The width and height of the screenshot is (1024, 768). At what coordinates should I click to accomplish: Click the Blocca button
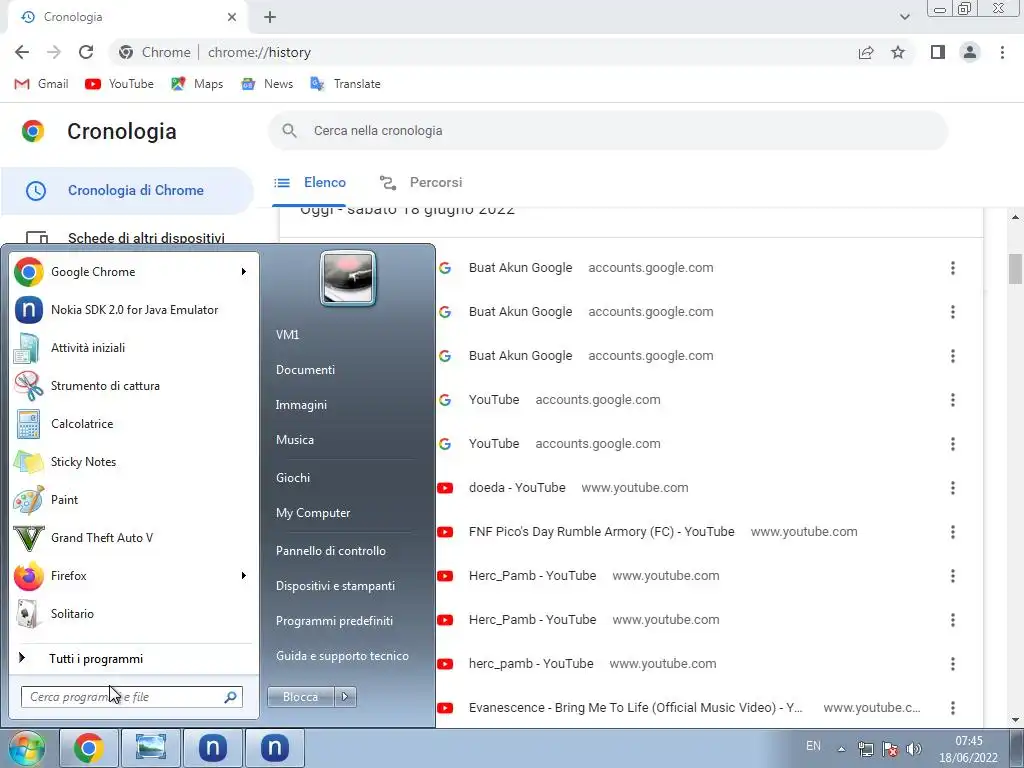[x=300, y=697]
